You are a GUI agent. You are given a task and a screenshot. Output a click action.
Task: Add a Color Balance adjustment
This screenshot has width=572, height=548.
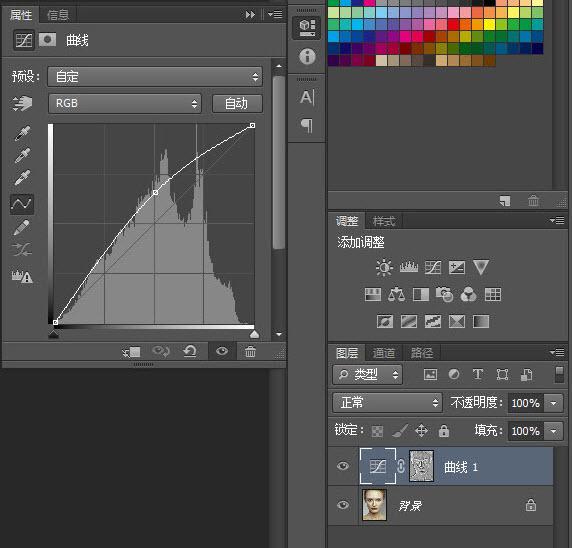(x=397, y=294)
